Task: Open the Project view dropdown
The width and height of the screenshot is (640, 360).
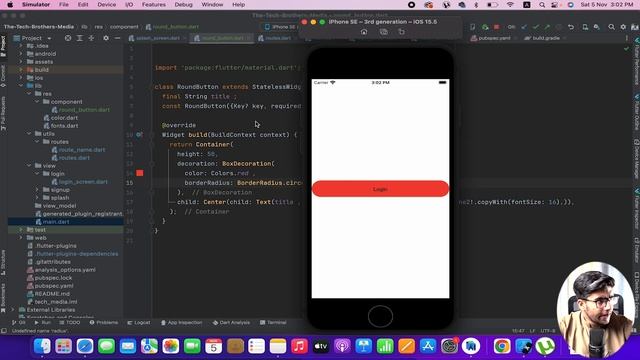Action: 33,38
